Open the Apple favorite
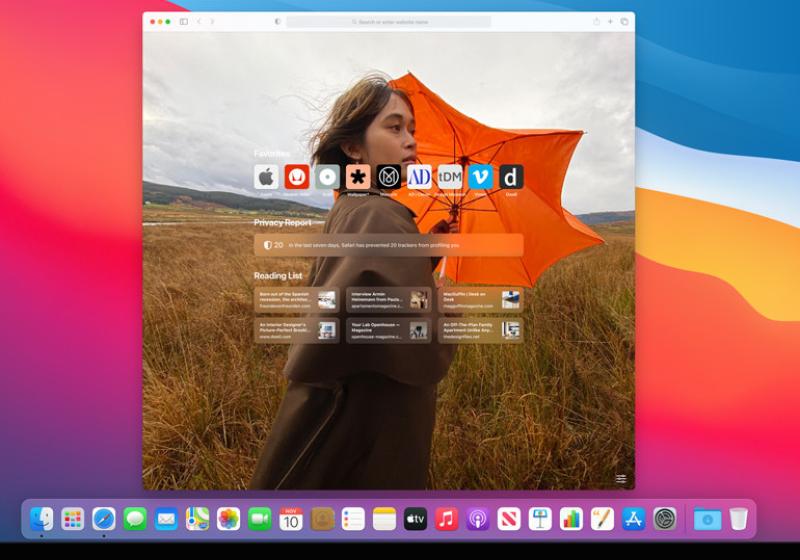This screenshot has height=560, width=800. pos(266,177)
